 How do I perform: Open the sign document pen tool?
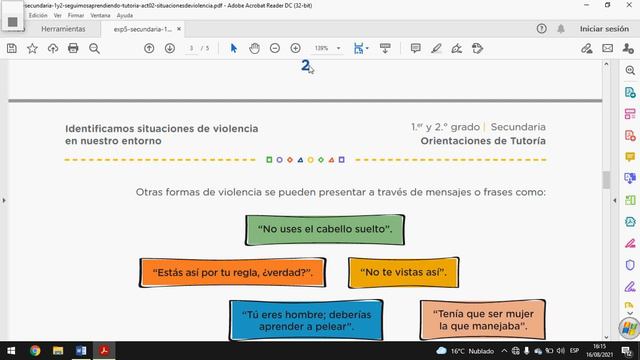point(457,49)
